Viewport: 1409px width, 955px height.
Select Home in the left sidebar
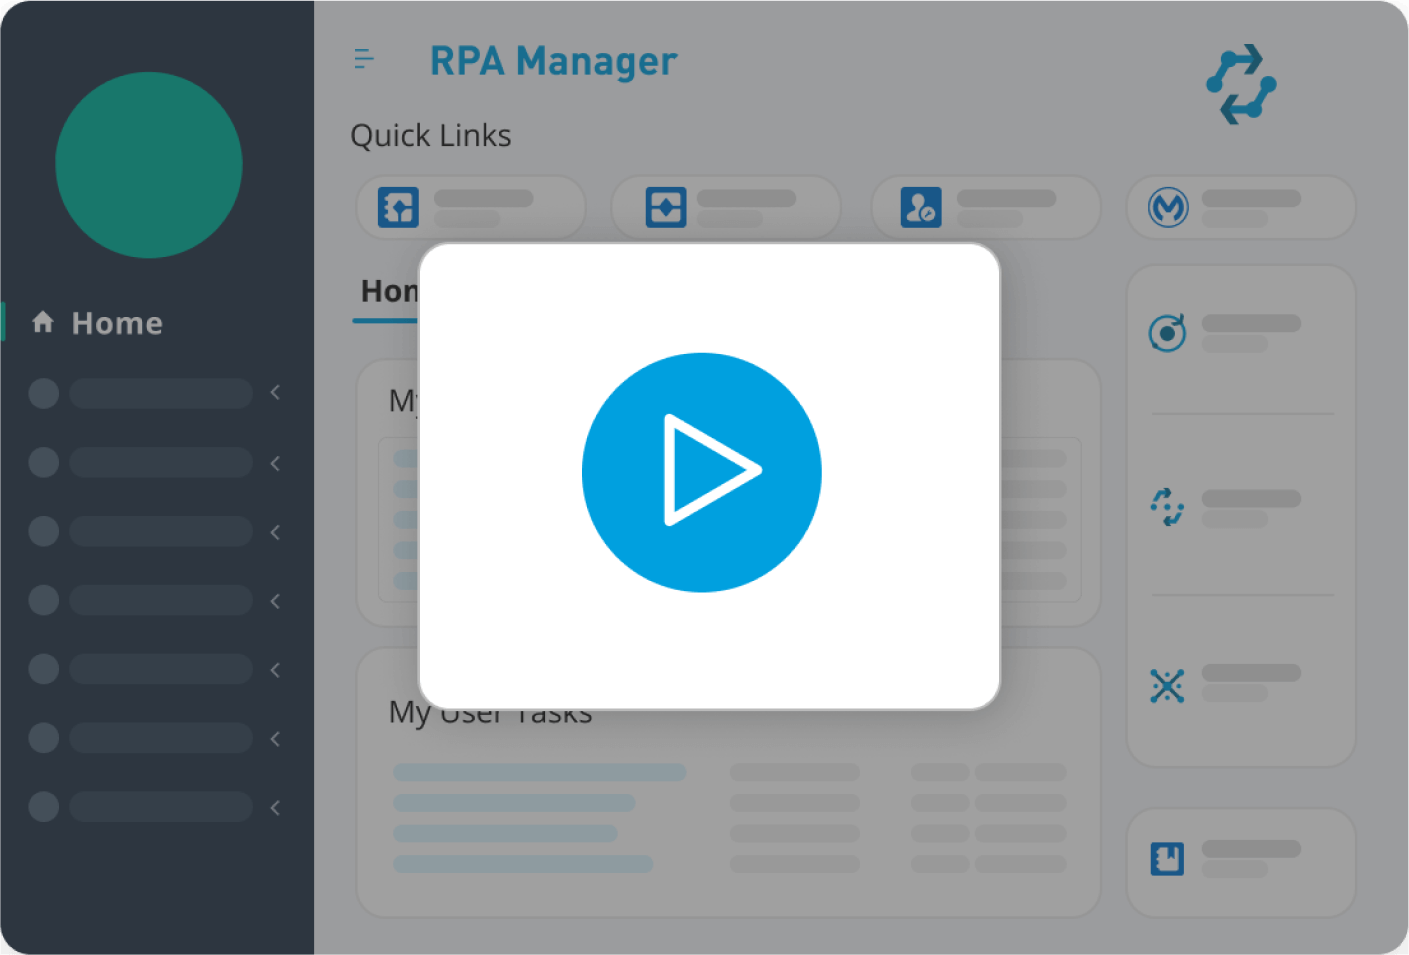[x=117, y=323]
